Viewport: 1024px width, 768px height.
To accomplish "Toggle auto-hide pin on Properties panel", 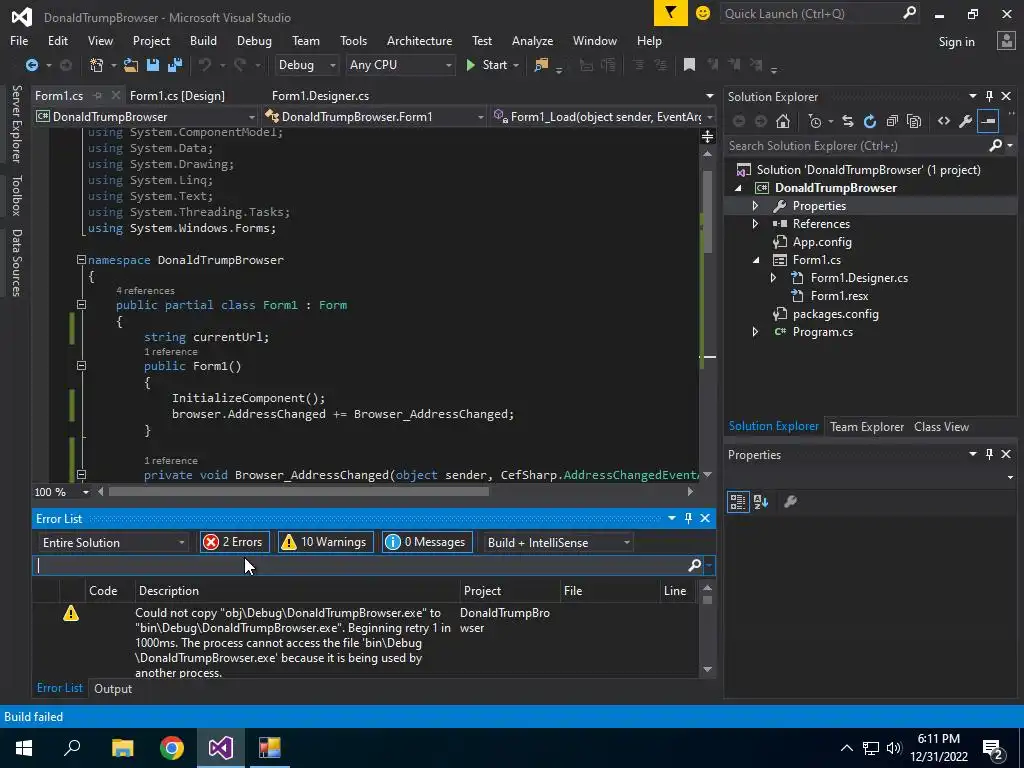I will [x=989, y=455].
